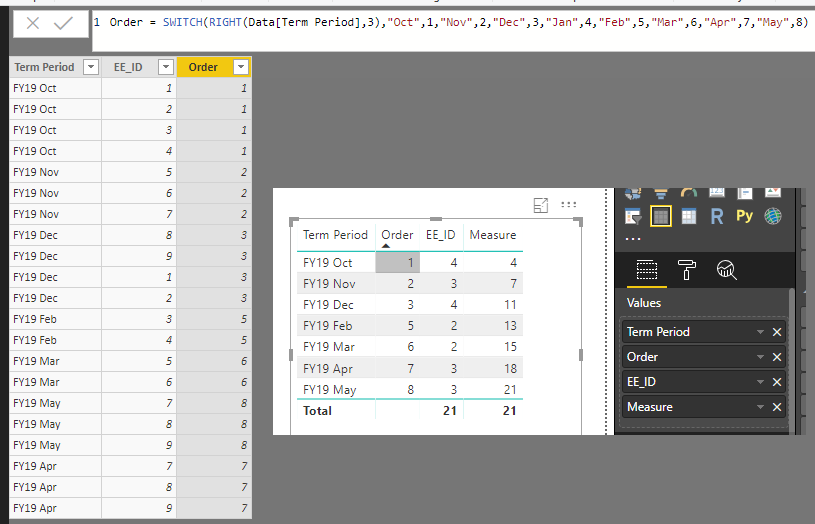Image resolution: width=815 pixels, height=524 pixels.
Task: Select the Python visual icon
Action: click(744, 216)
